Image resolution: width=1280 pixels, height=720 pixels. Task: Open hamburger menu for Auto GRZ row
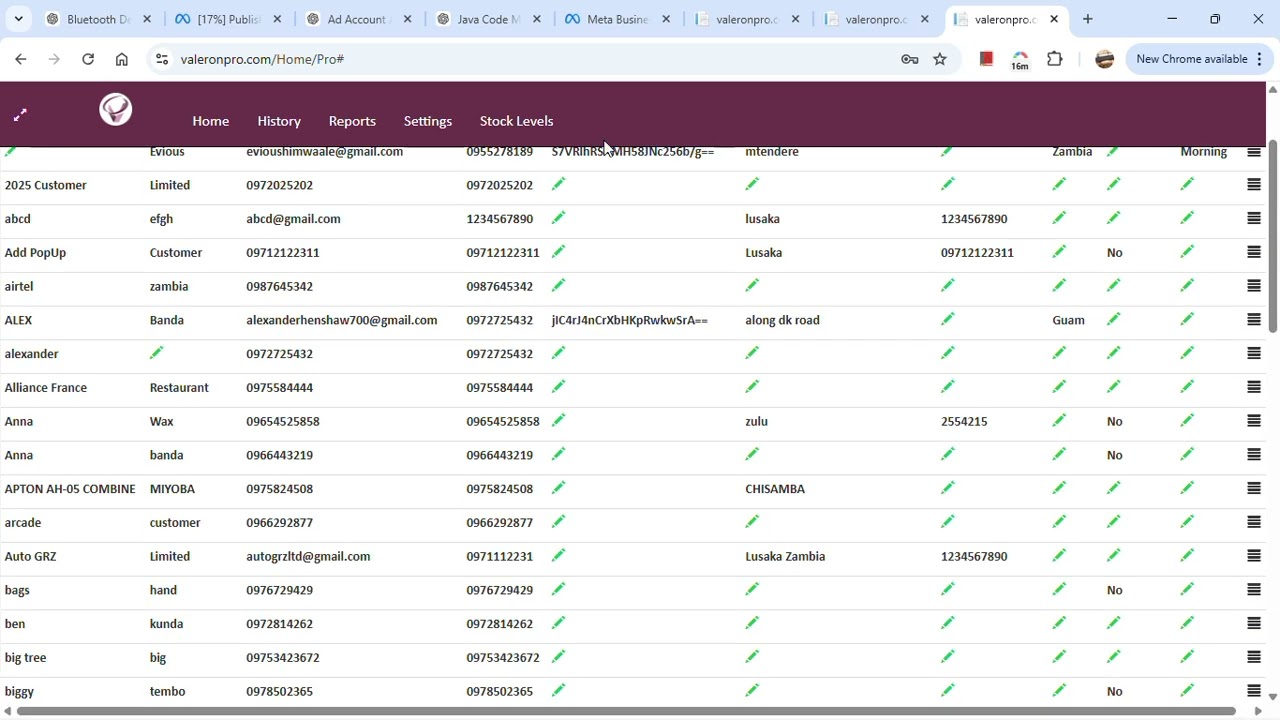1254,557
